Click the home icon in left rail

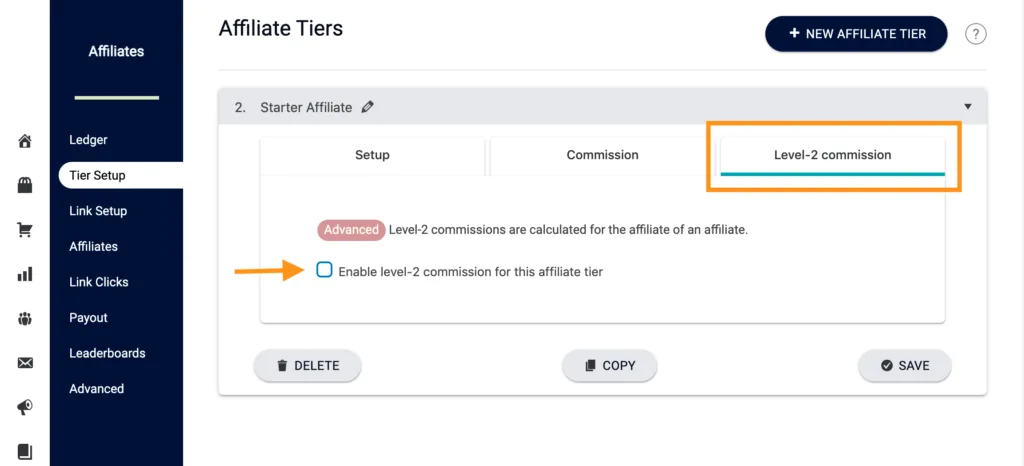[x=25, y=141]
